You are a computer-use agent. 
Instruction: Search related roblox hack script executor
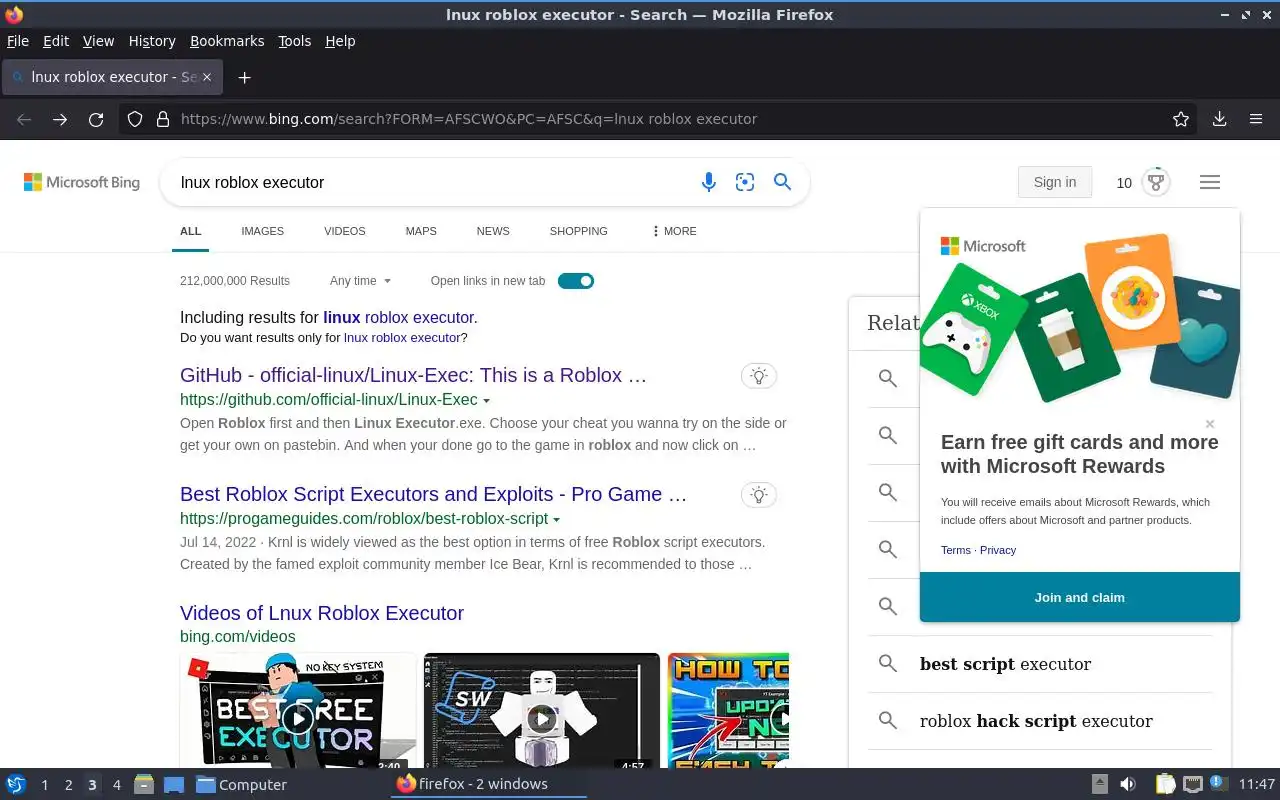[1036, 721]
